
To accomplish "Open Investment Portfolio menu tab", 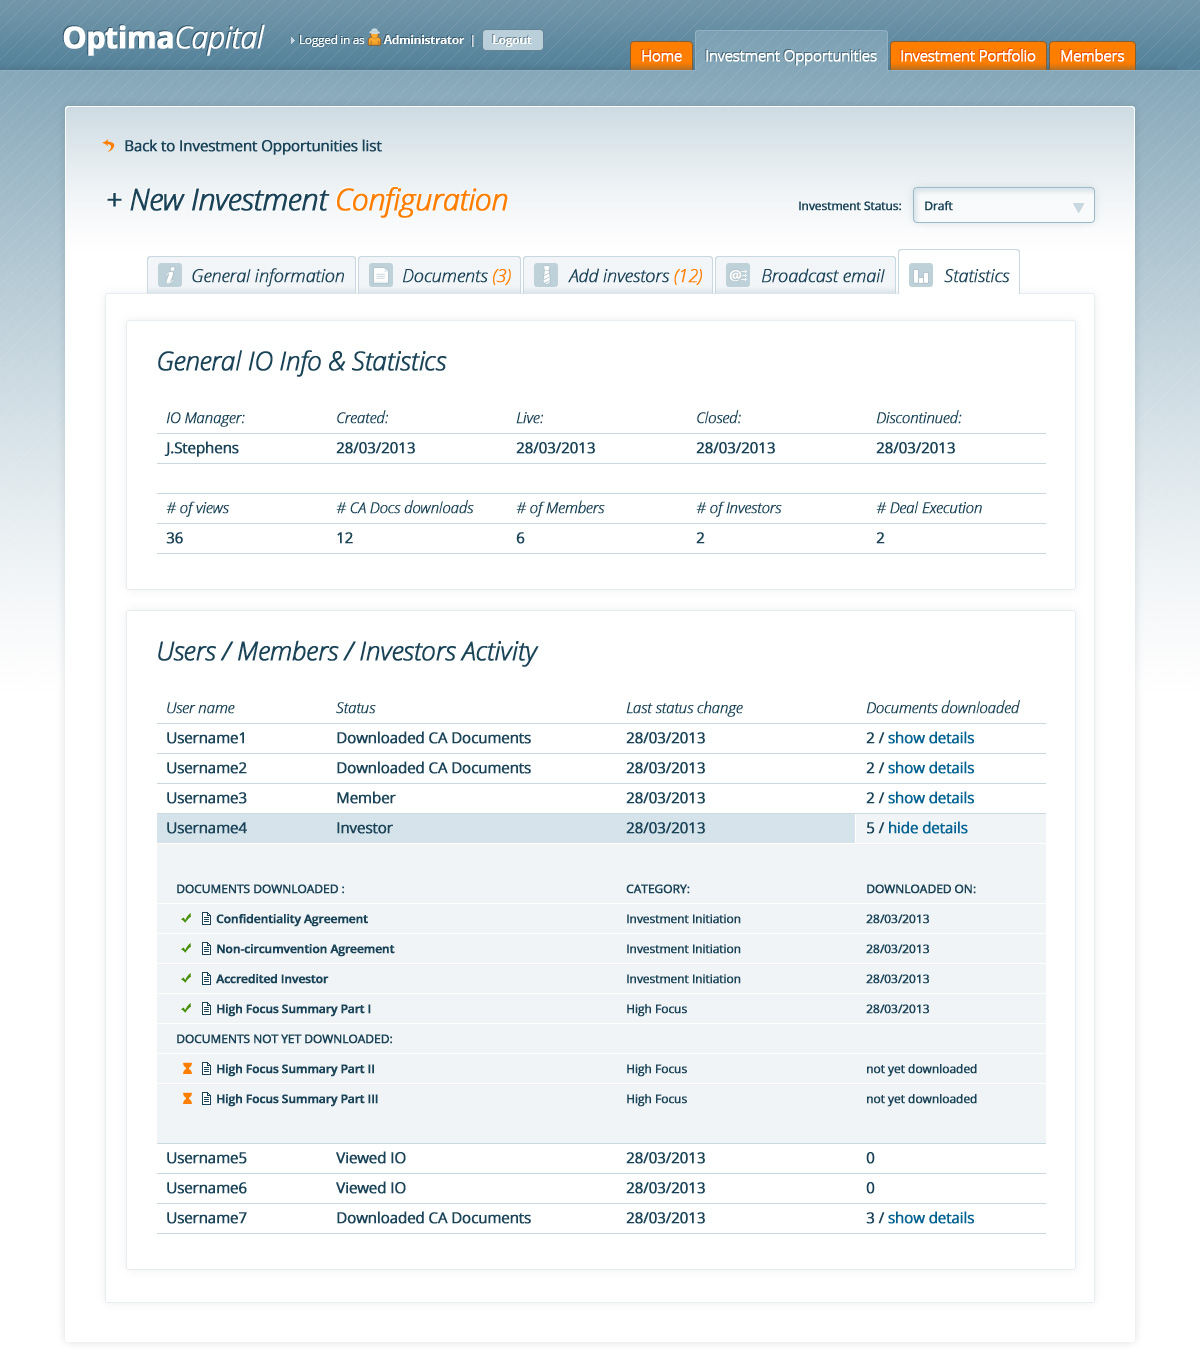I will tap(968, 56).
